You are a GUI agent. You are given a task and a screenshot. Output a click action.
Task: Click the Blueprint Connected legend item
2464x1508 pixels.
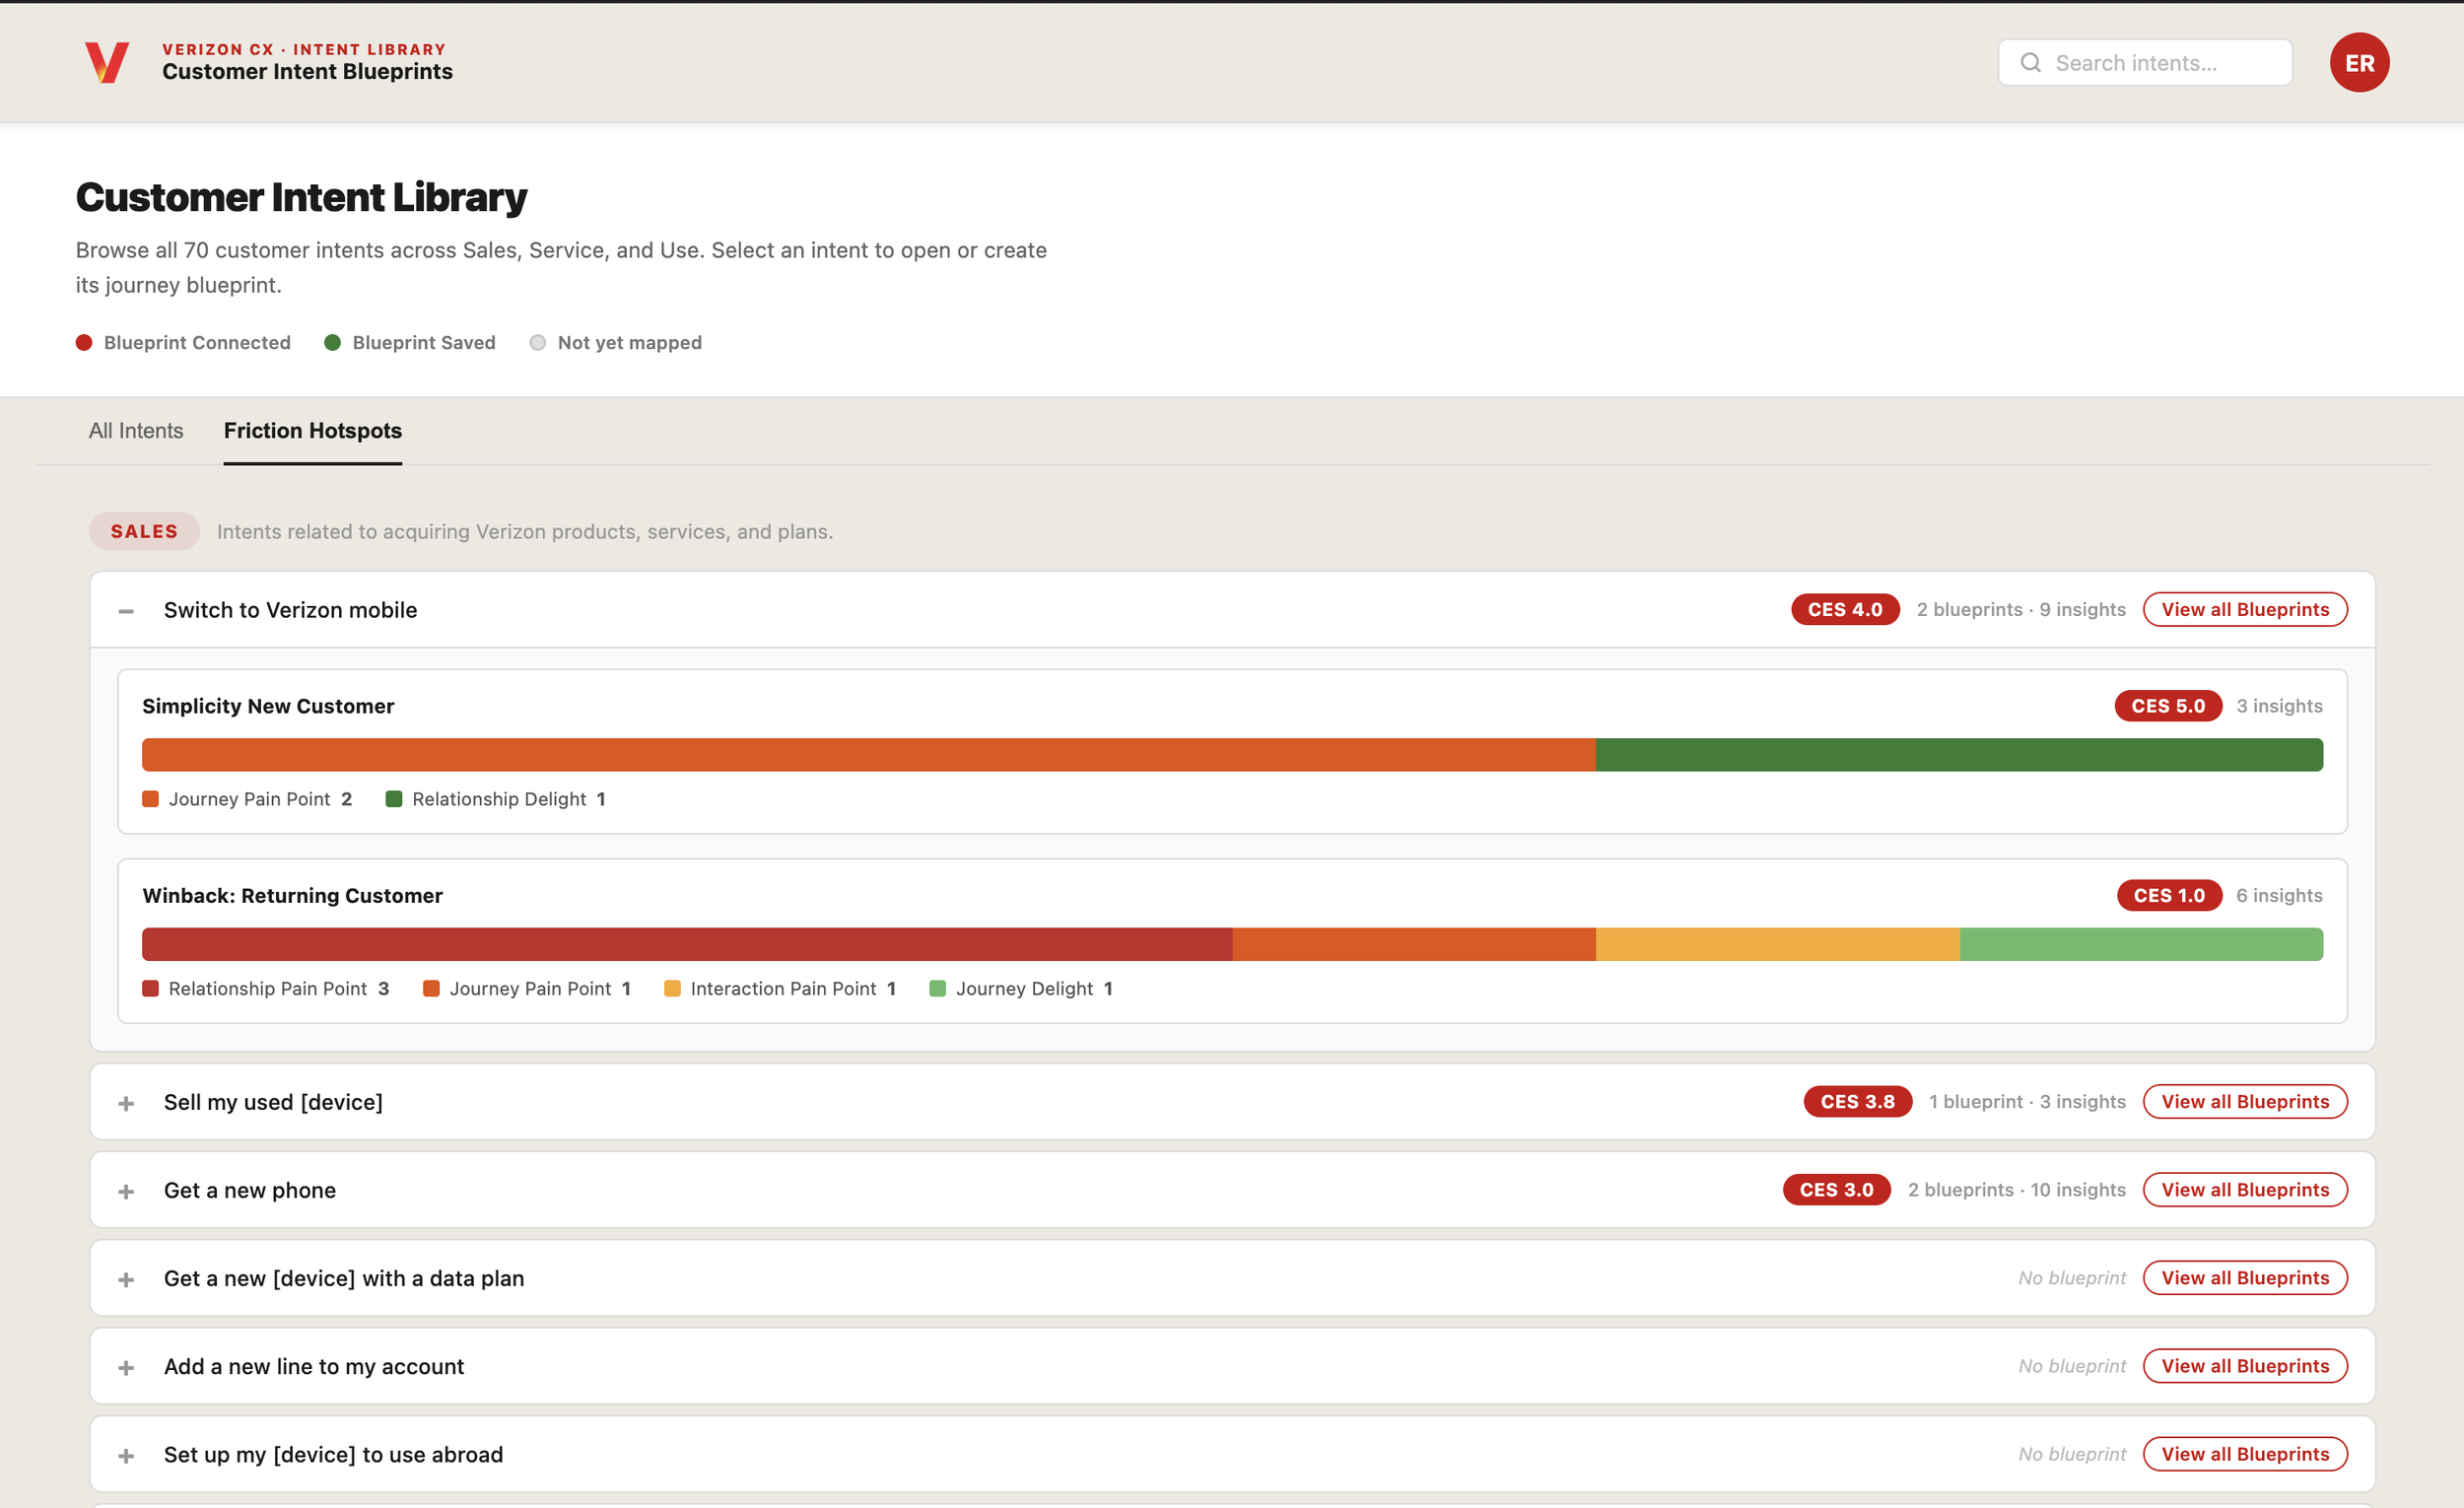tap(183, 343)
